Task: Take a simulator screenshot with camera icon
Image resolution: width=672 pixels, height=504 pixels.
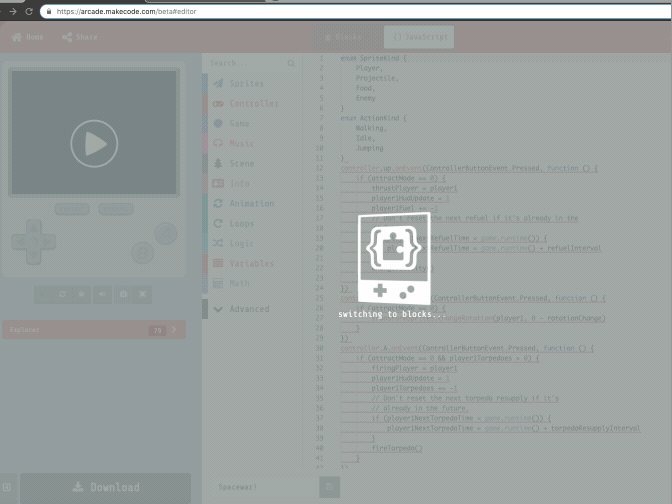Action: tap(123, 294)
